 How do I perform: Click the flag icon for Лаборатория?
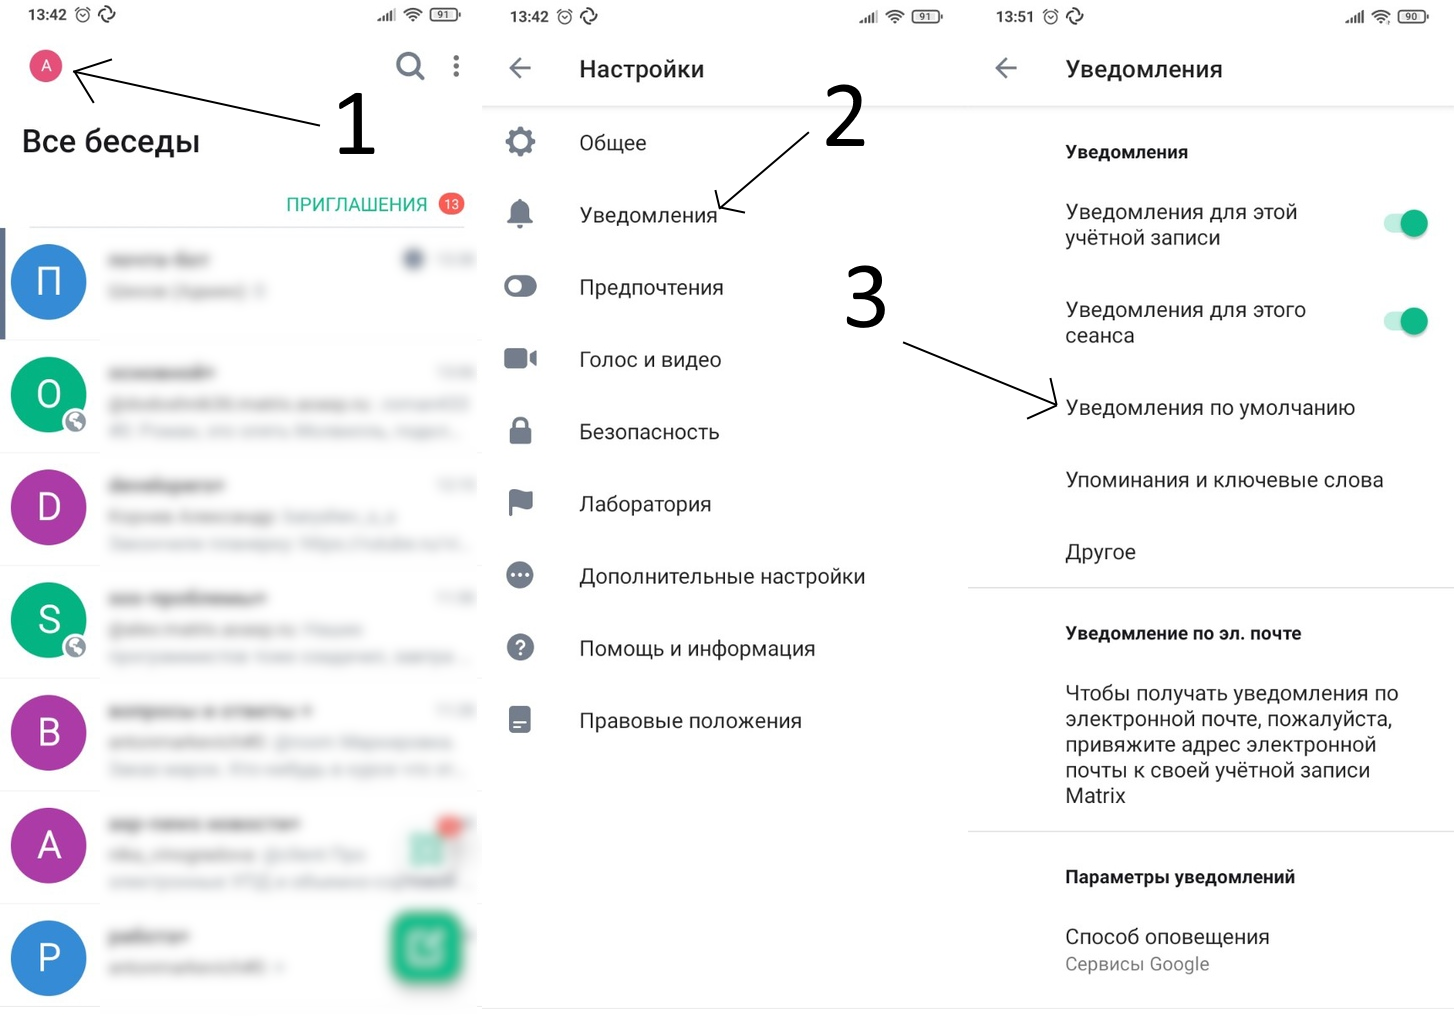(x=520, y=503)
